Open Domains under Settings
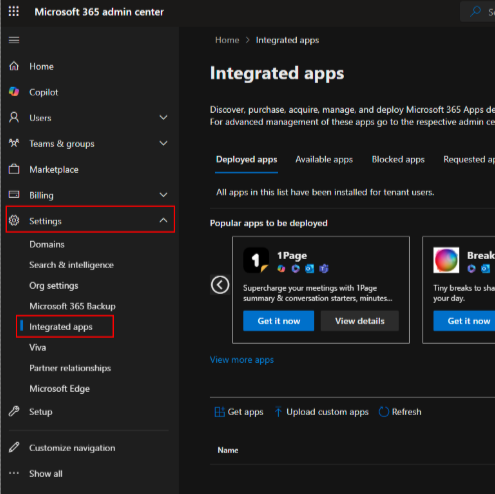 point(47,244)
